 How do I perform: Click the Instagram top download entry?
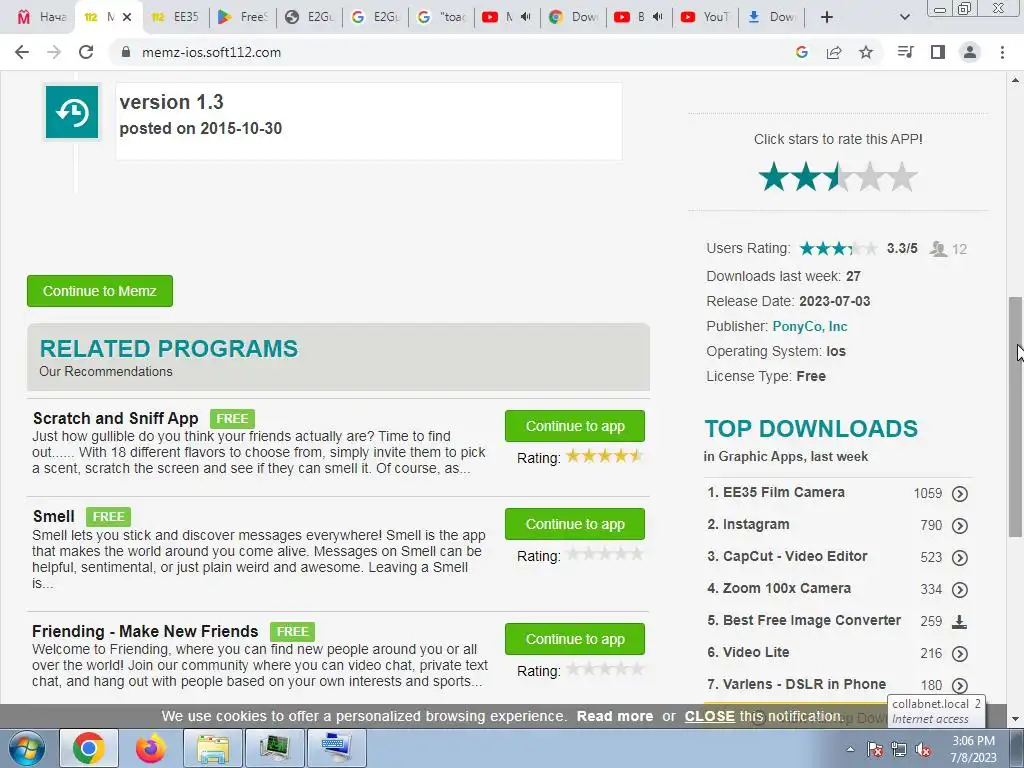click(x=748, y=524)
